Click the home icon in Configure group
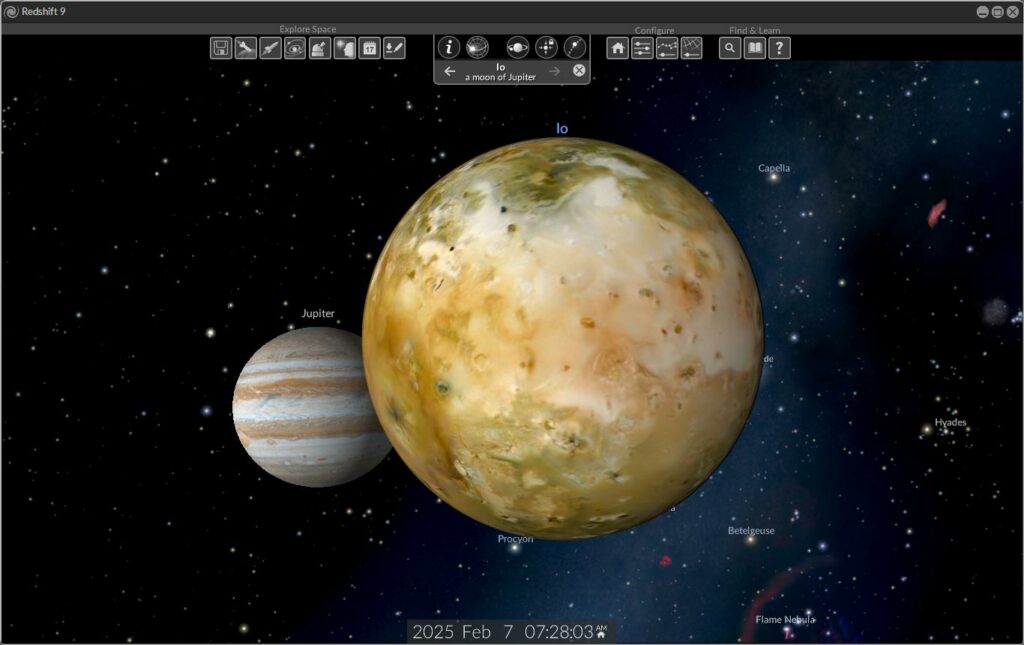1024x645 pixels. coord(618,48)
